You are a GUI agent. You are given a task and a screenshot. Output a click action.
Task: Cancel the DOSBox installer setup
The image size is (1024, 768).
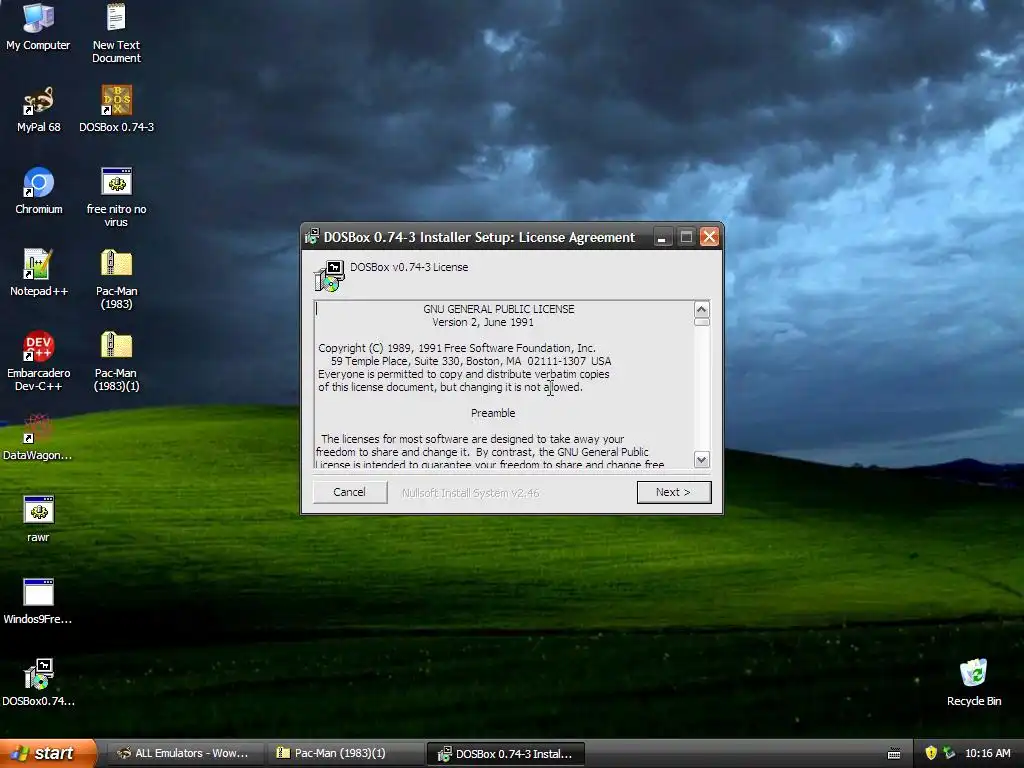[349, 492]
